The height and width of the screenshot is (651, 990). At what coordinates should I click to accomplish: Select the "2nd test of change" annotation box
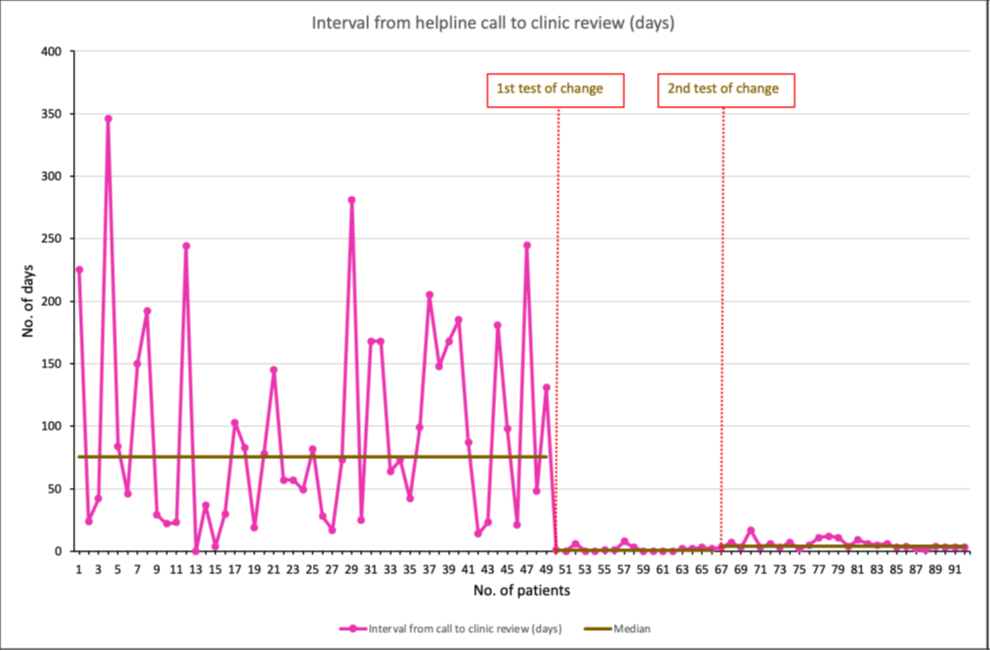click(x=726, y=89)
